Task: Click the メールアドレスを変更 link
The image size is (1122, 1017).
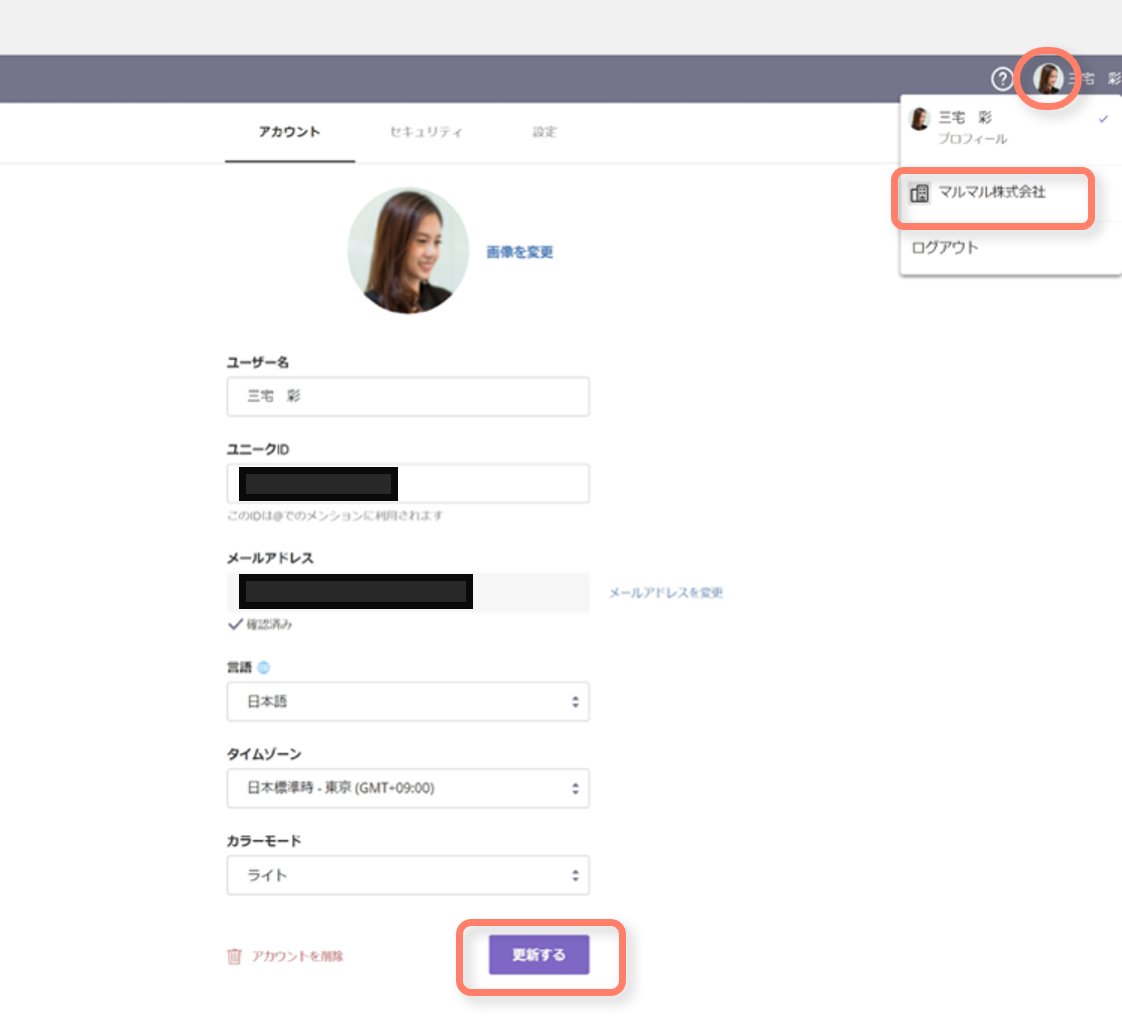Action: tap(666, 593)
